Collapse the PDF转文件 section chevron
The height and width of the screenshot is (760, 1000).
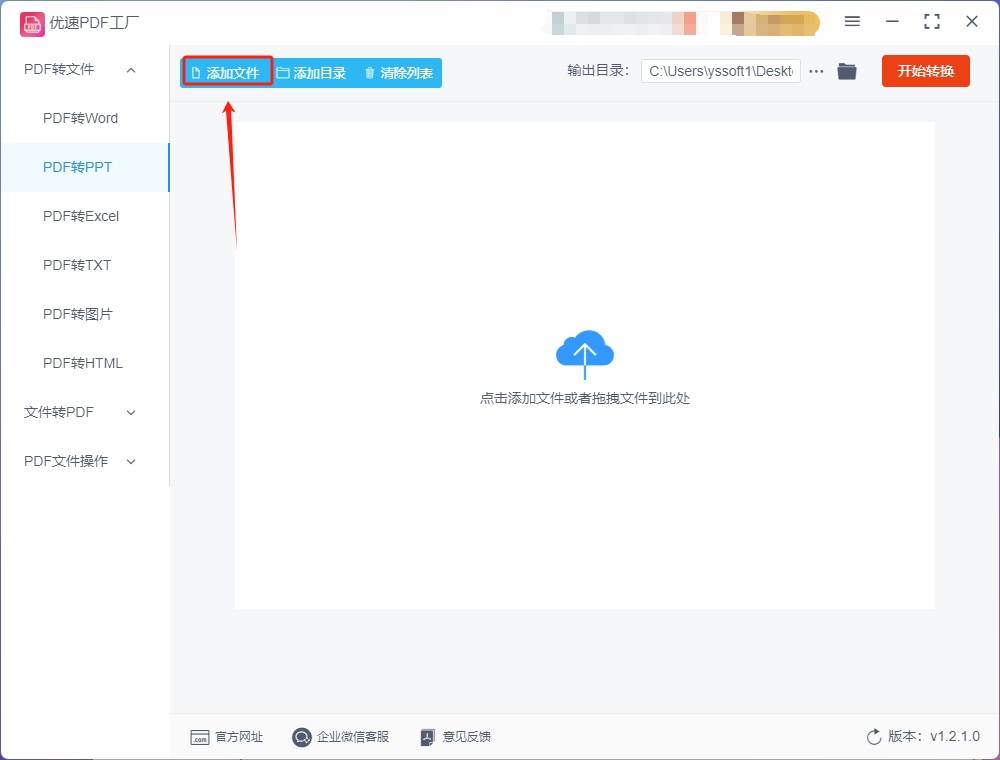click(130, 69)
